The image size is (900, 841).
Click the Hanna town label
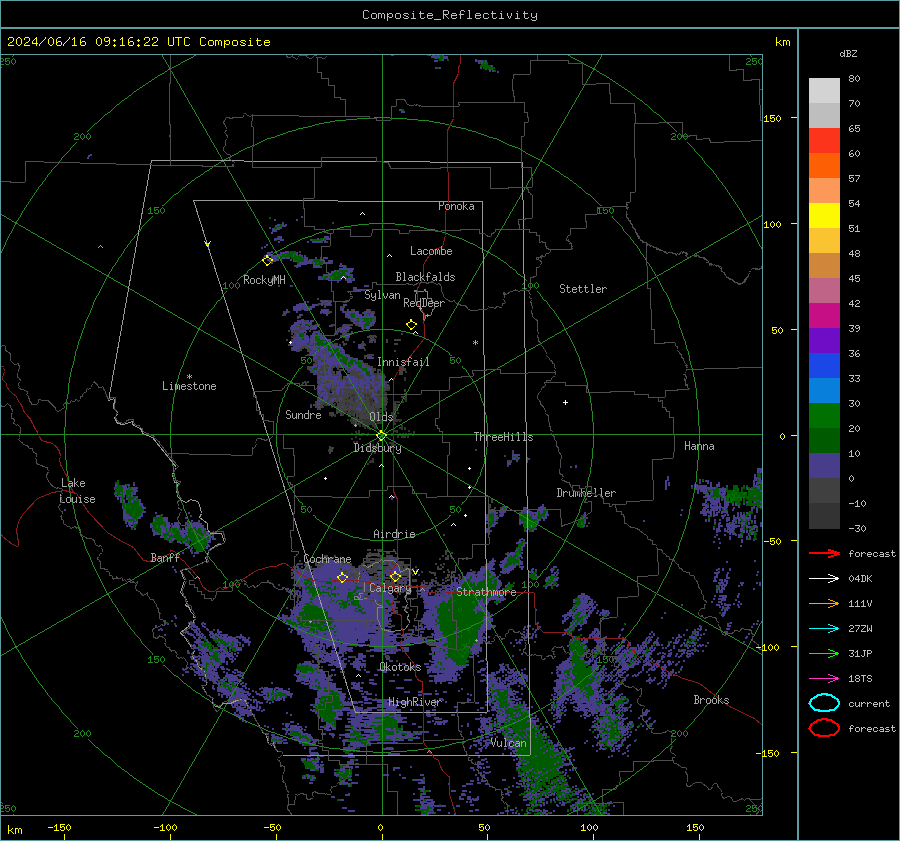click(x=699, y=446)
